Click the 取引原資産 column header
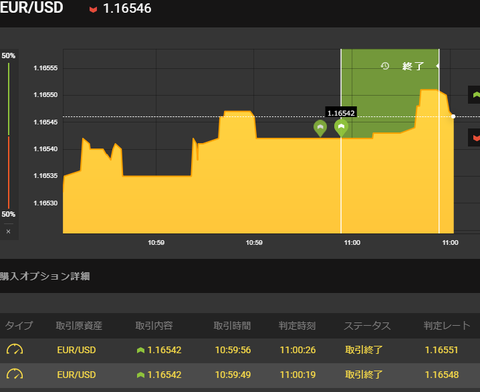480x392 pixels. point(79,325)
